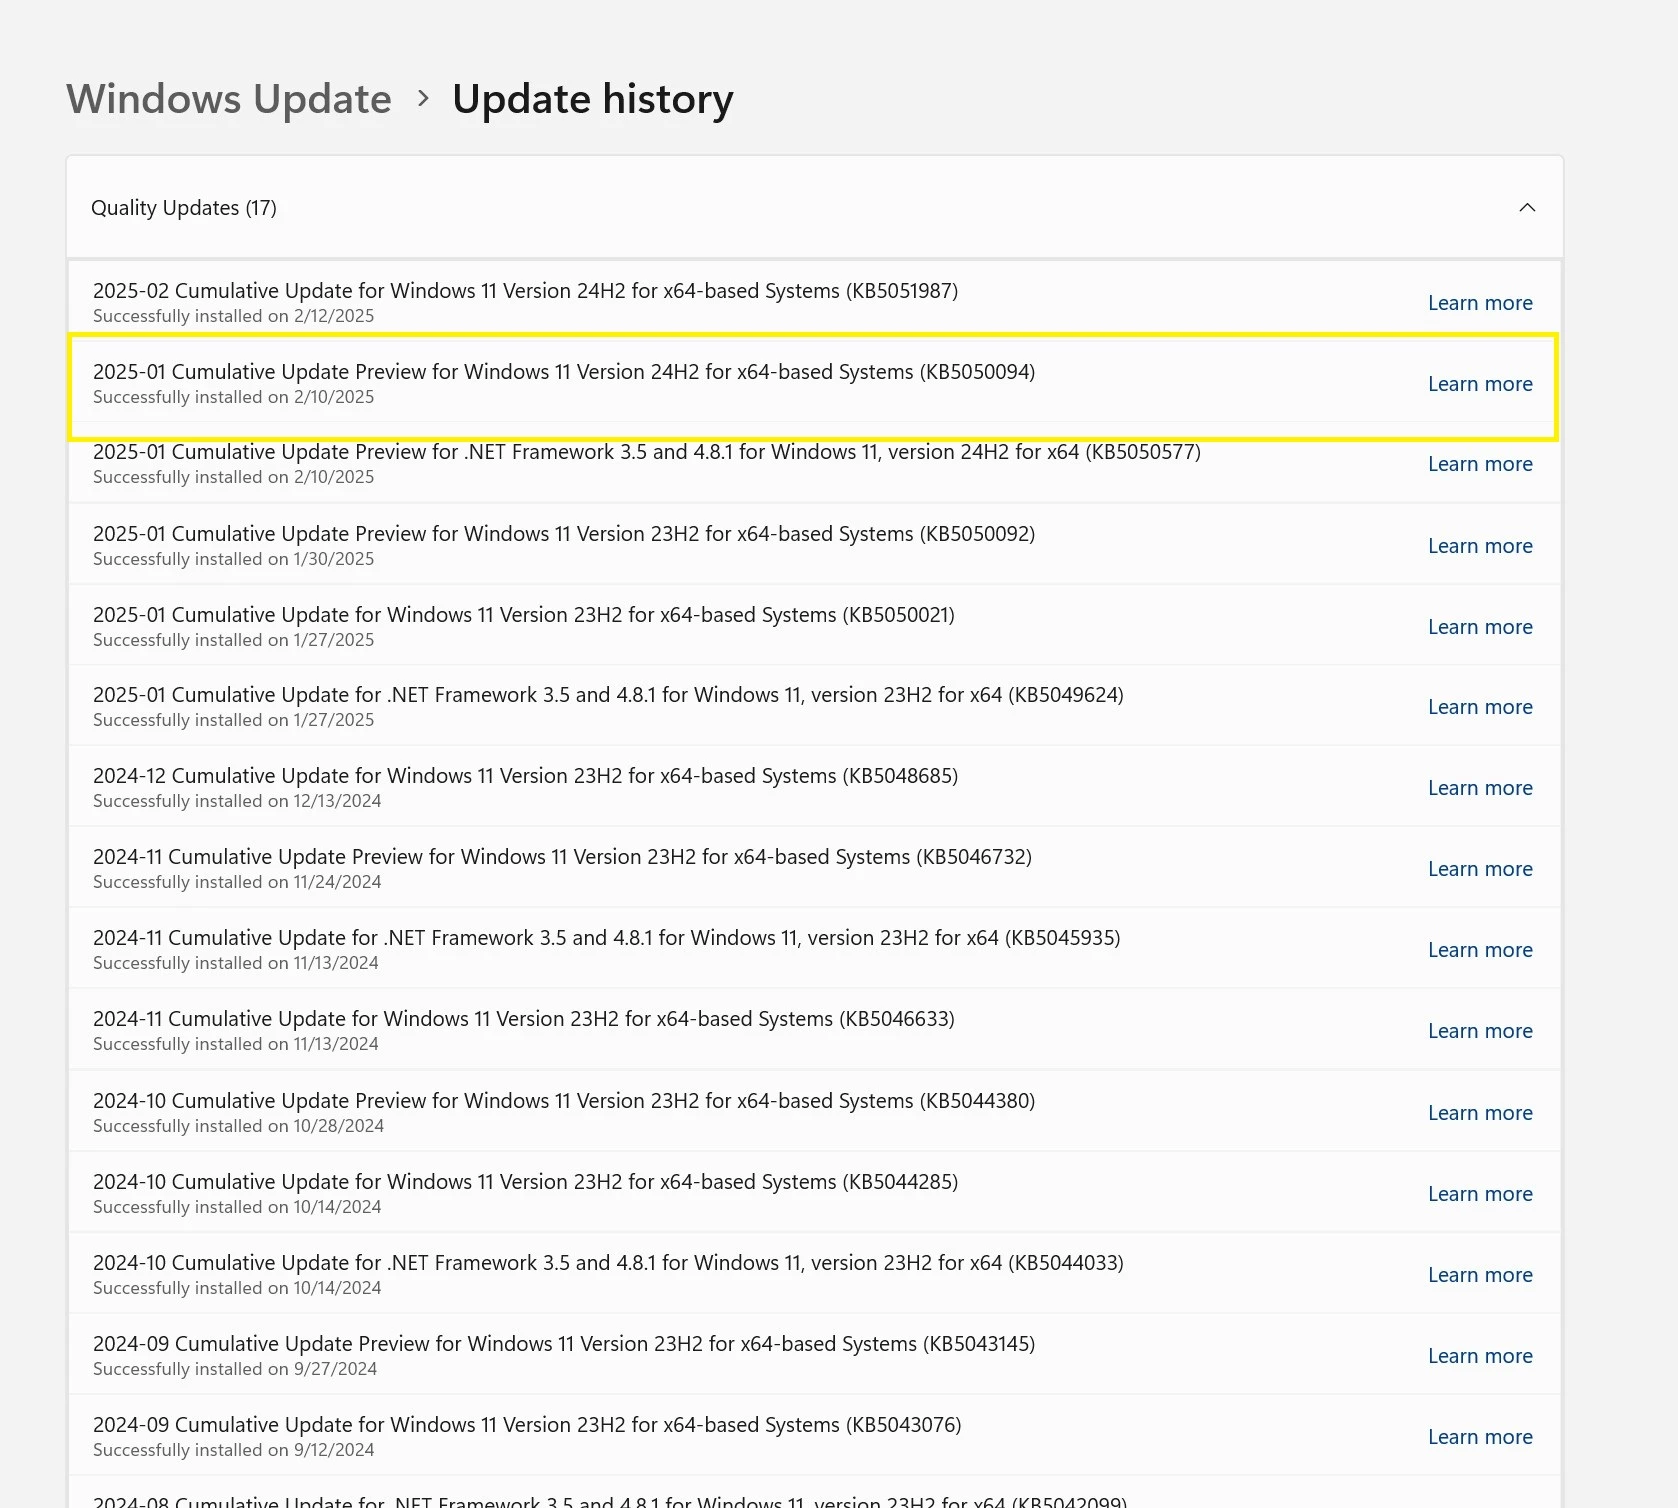Click 'Successfully installed on 11/24/2024' text
This screenshot has width=1678, height=1508.
(237, 882)
